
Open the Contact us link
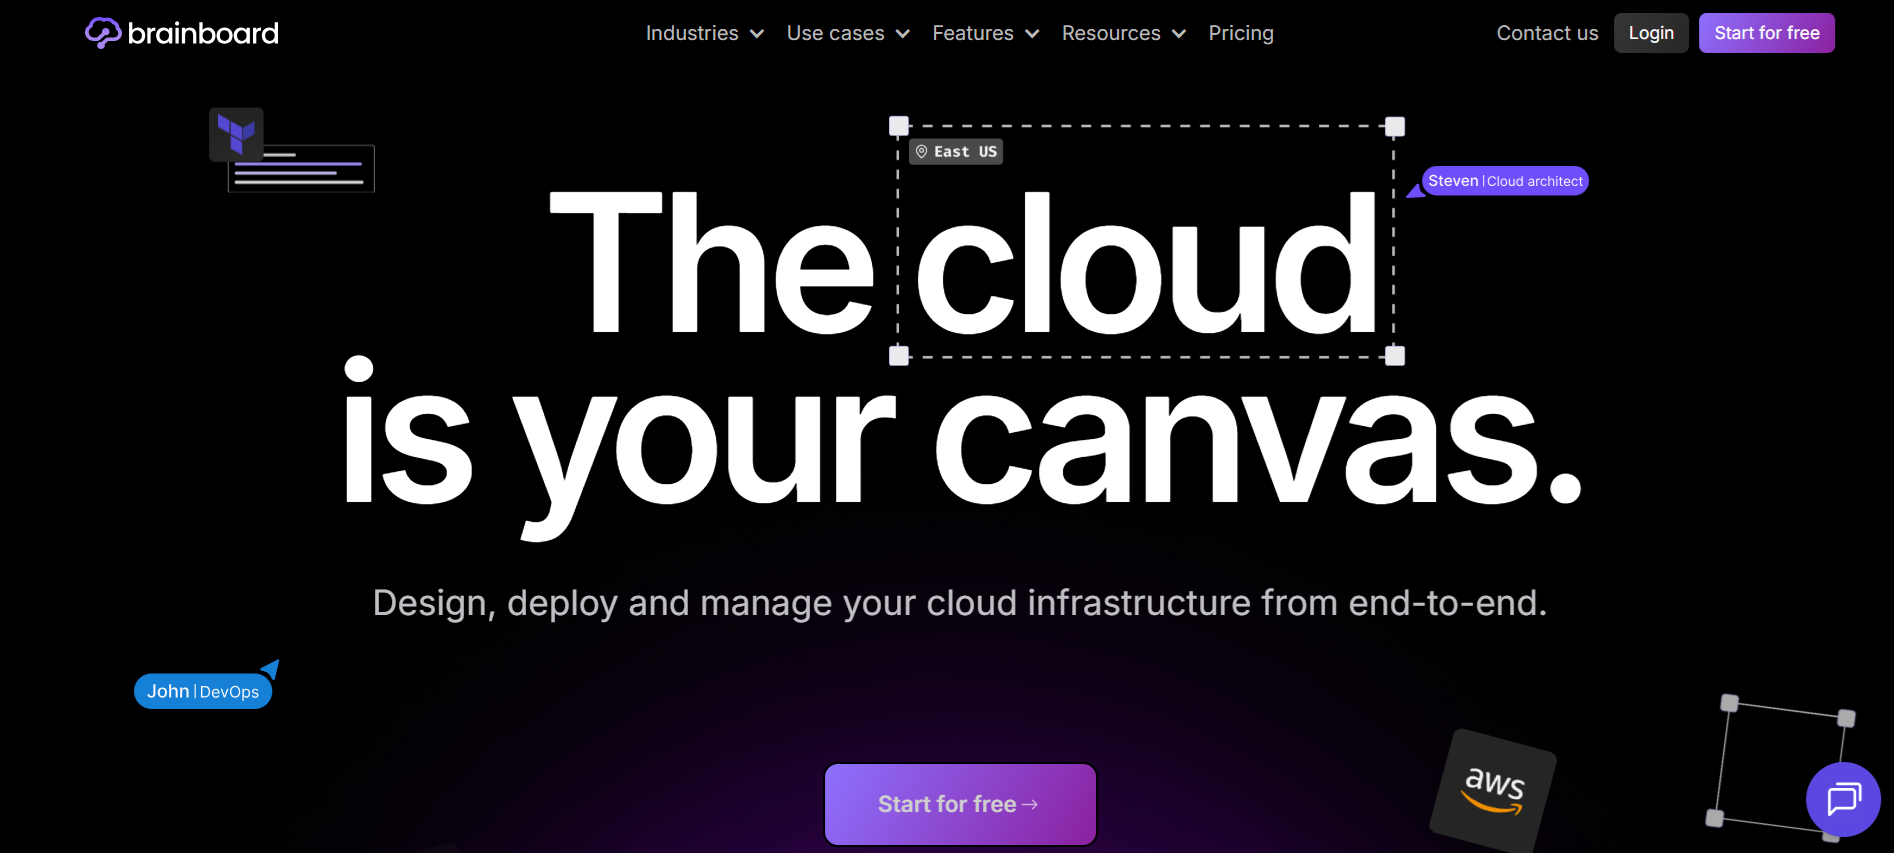tap(1547, 33)
